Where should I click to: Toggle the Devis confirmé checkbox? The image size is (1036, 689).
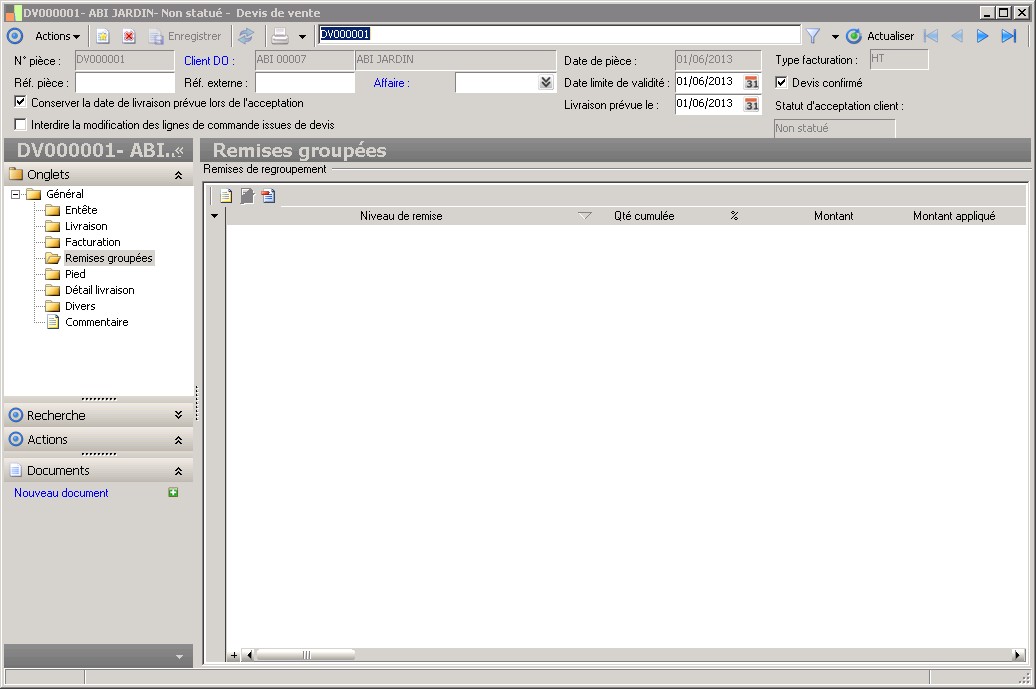pos(782,83)
